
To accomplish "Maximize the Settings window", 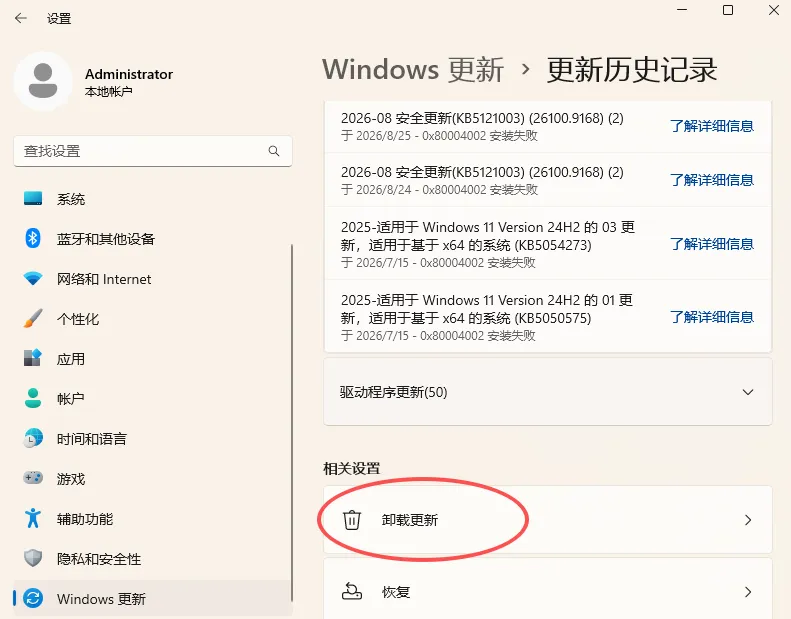I will (728, 10).
